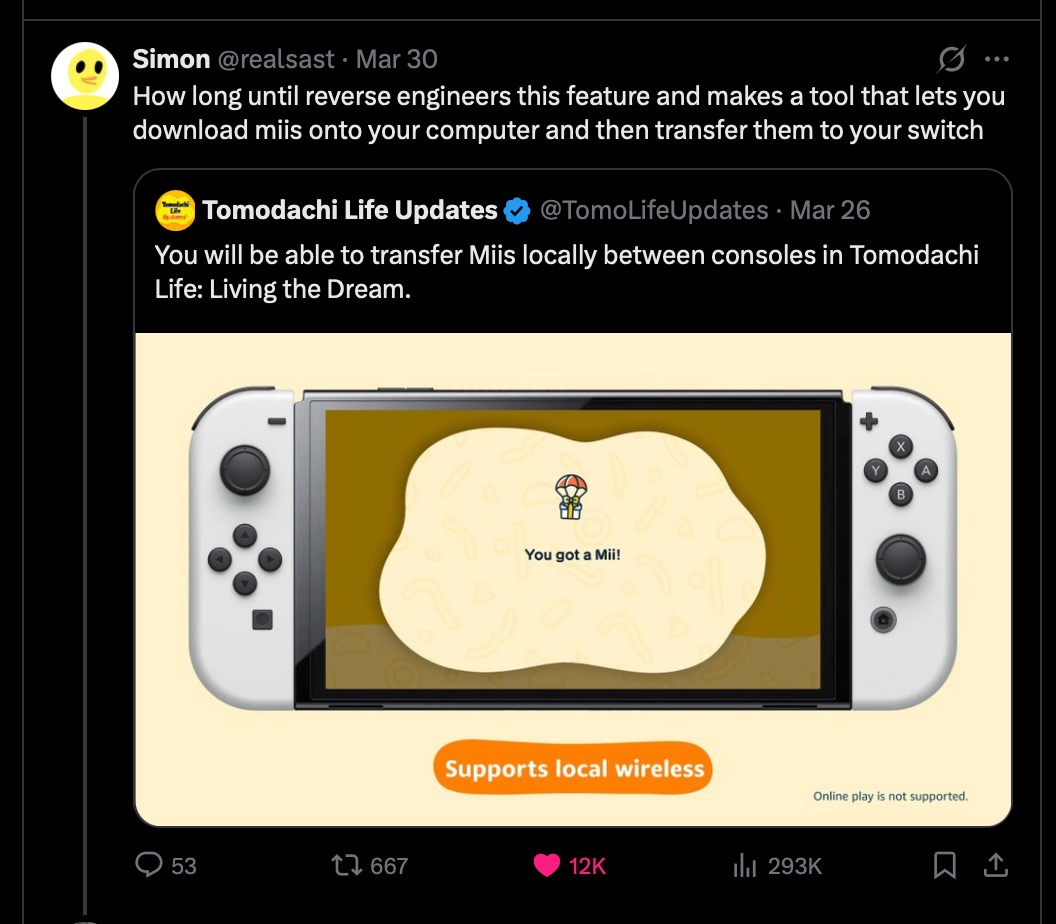This screenshot has width=1056, height=924.
Task: Repost using the retweet arrows icon
Action: (347, 865)
